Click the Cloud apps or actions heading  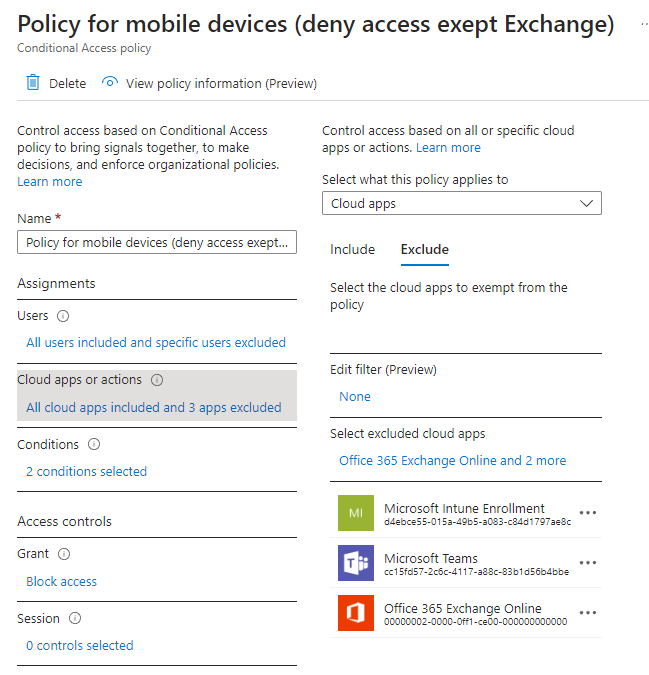(79, 380)
